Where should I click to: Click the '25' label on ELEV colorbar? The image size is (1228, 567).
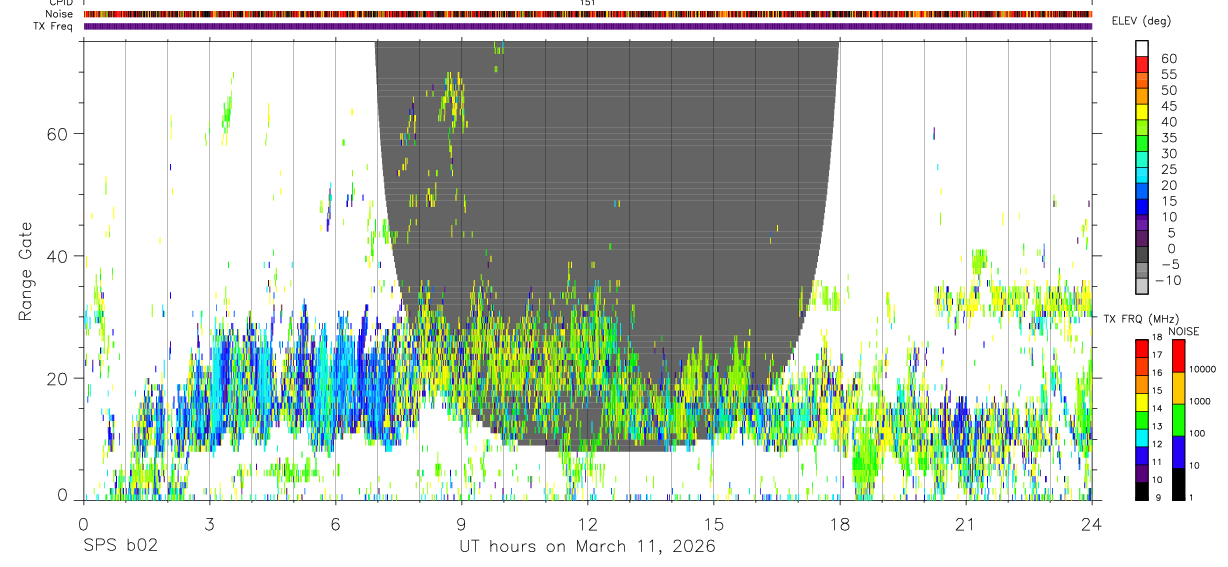[x=1169, y=170]
